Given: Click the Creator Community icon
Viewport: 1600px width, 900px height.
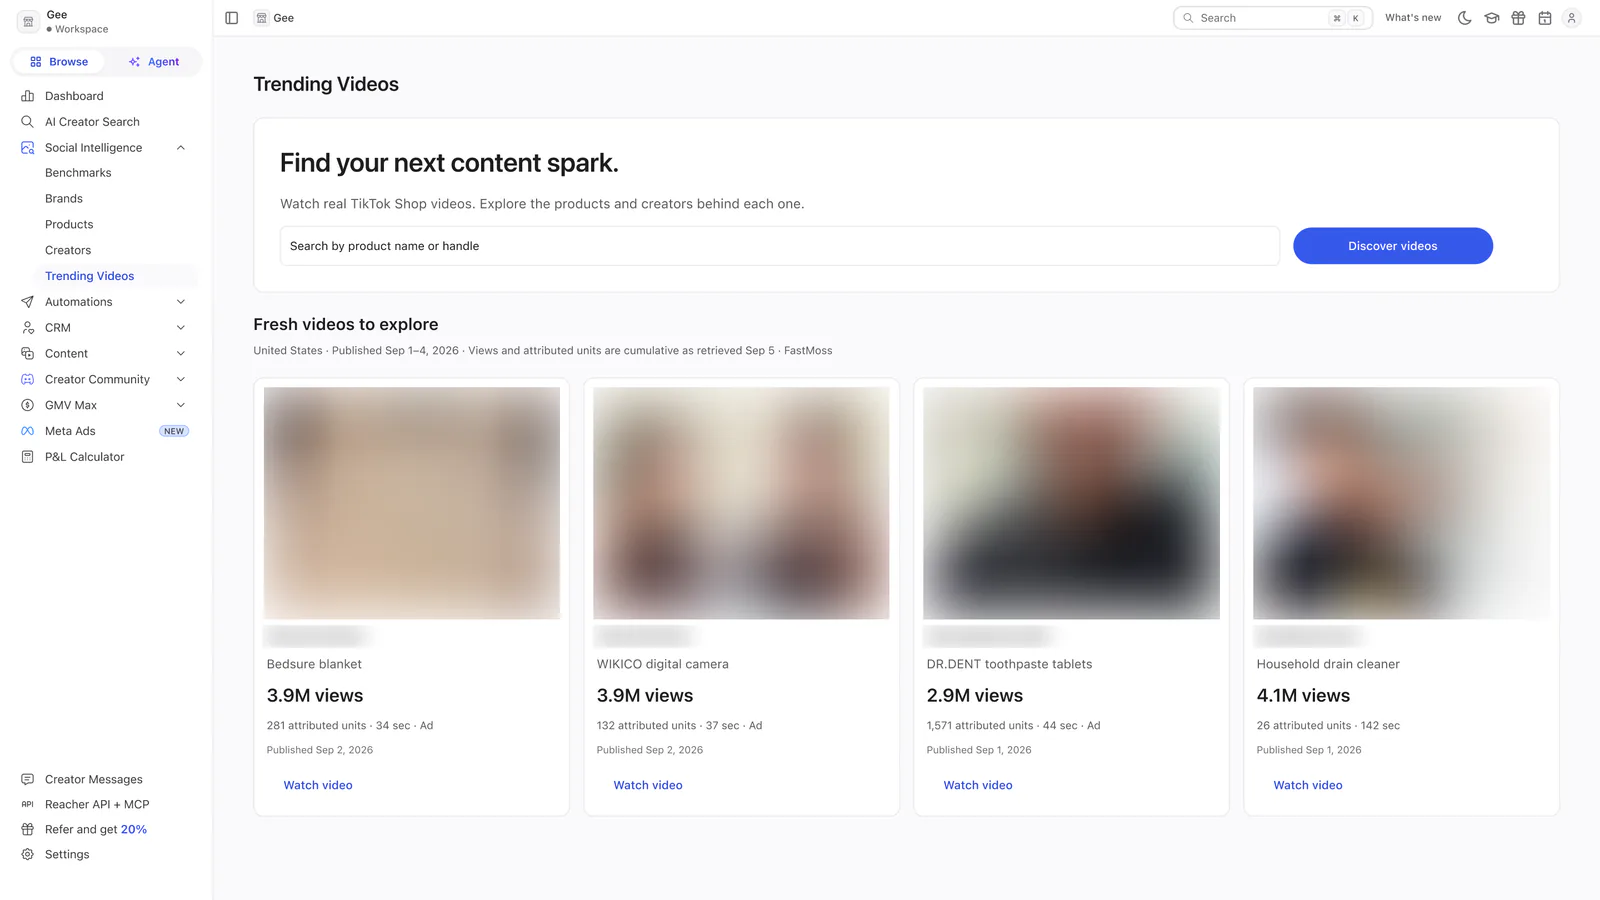Looking at the screenshot, I should (x=28, y=380).
